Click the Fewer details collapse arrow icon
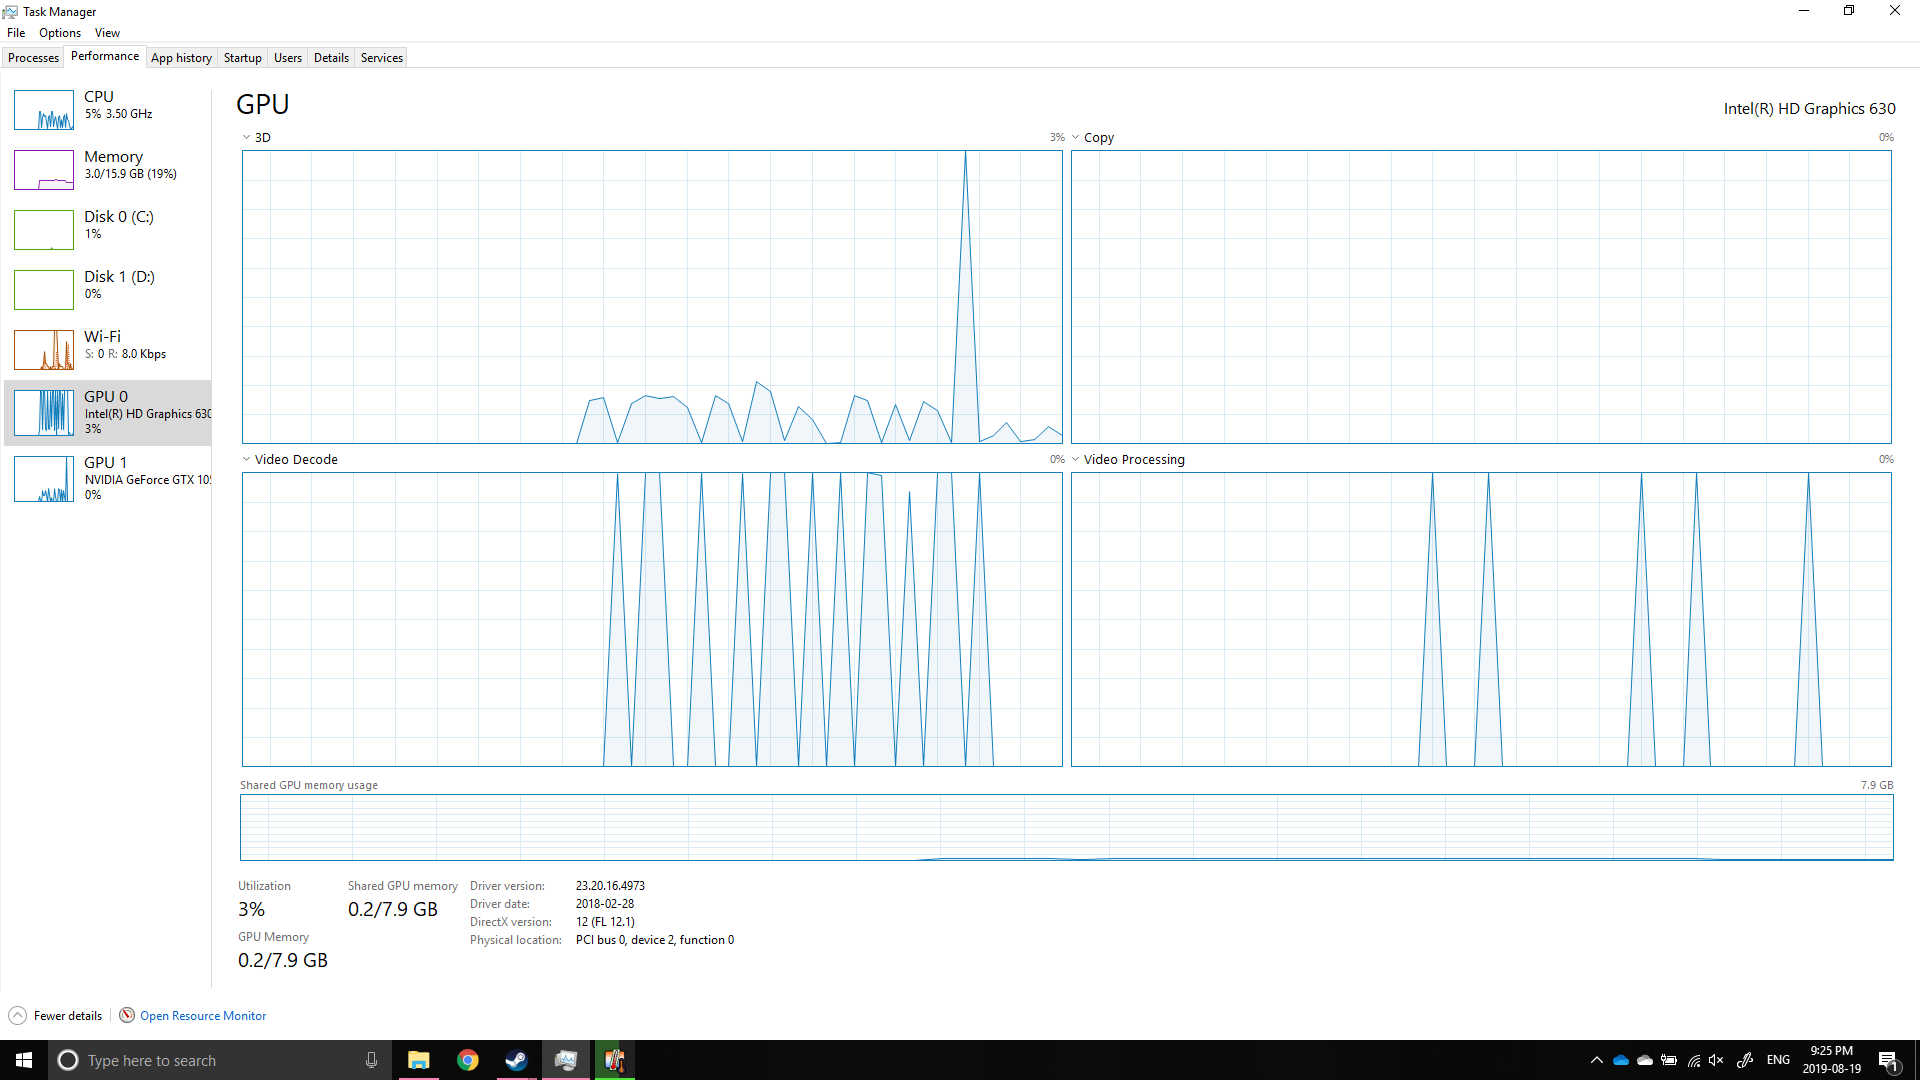Screen dimensions: 1920x1080 [17, 1015]
